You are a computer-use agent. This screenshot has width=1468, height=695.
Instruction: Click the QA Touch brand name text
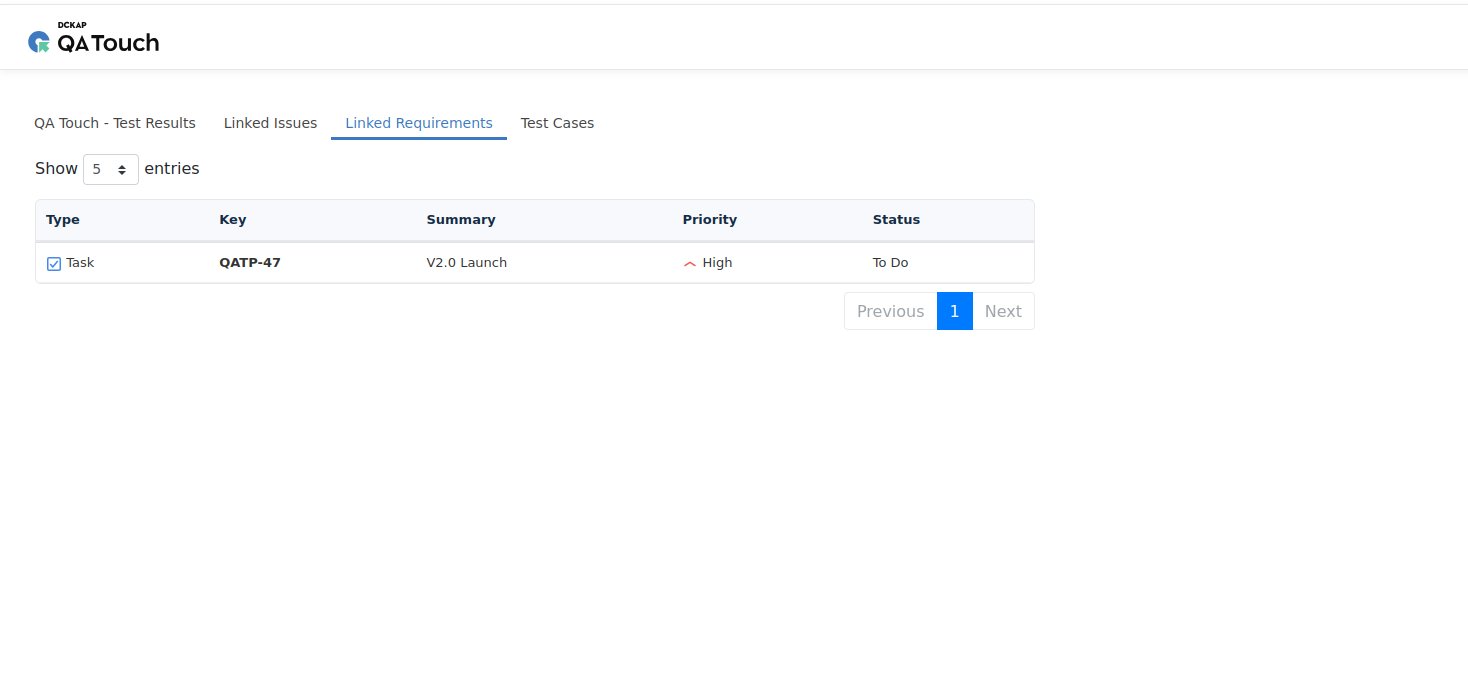pos(108,43)
